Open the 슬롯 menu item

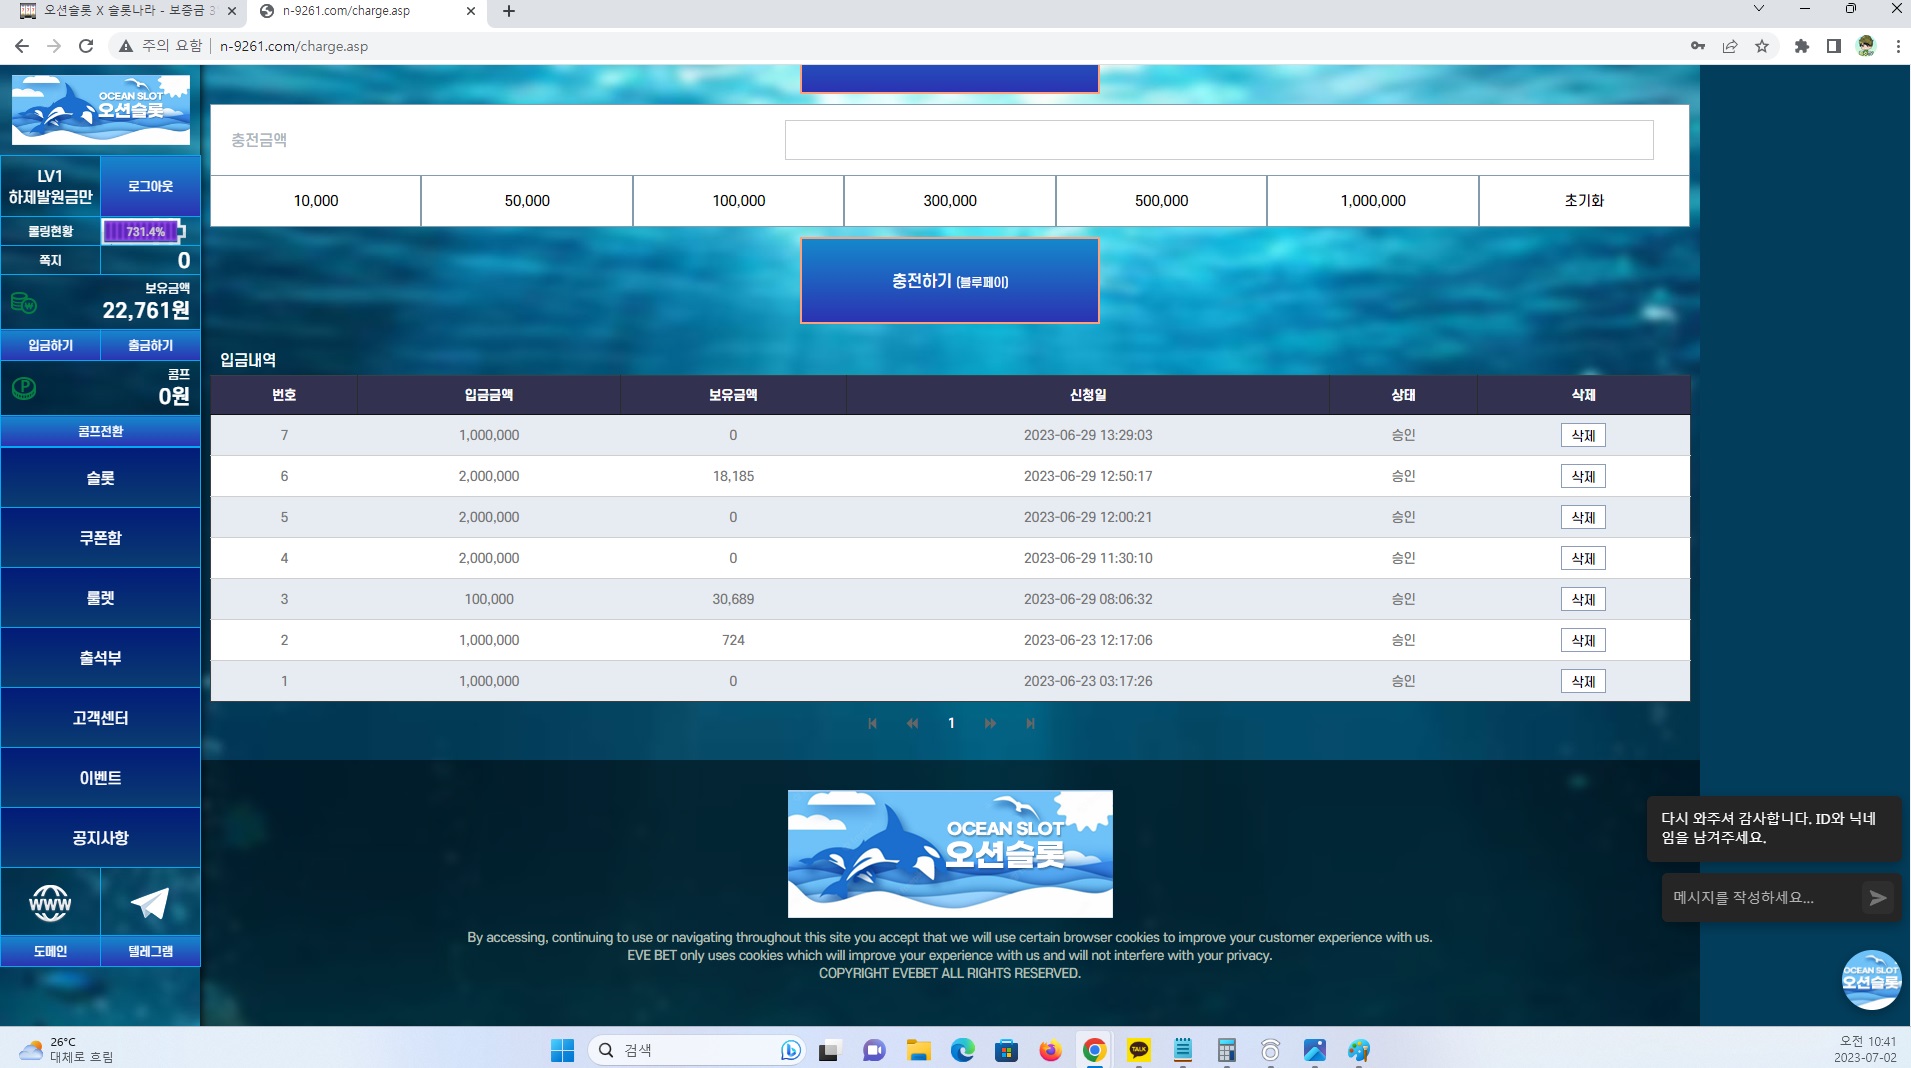100,478
